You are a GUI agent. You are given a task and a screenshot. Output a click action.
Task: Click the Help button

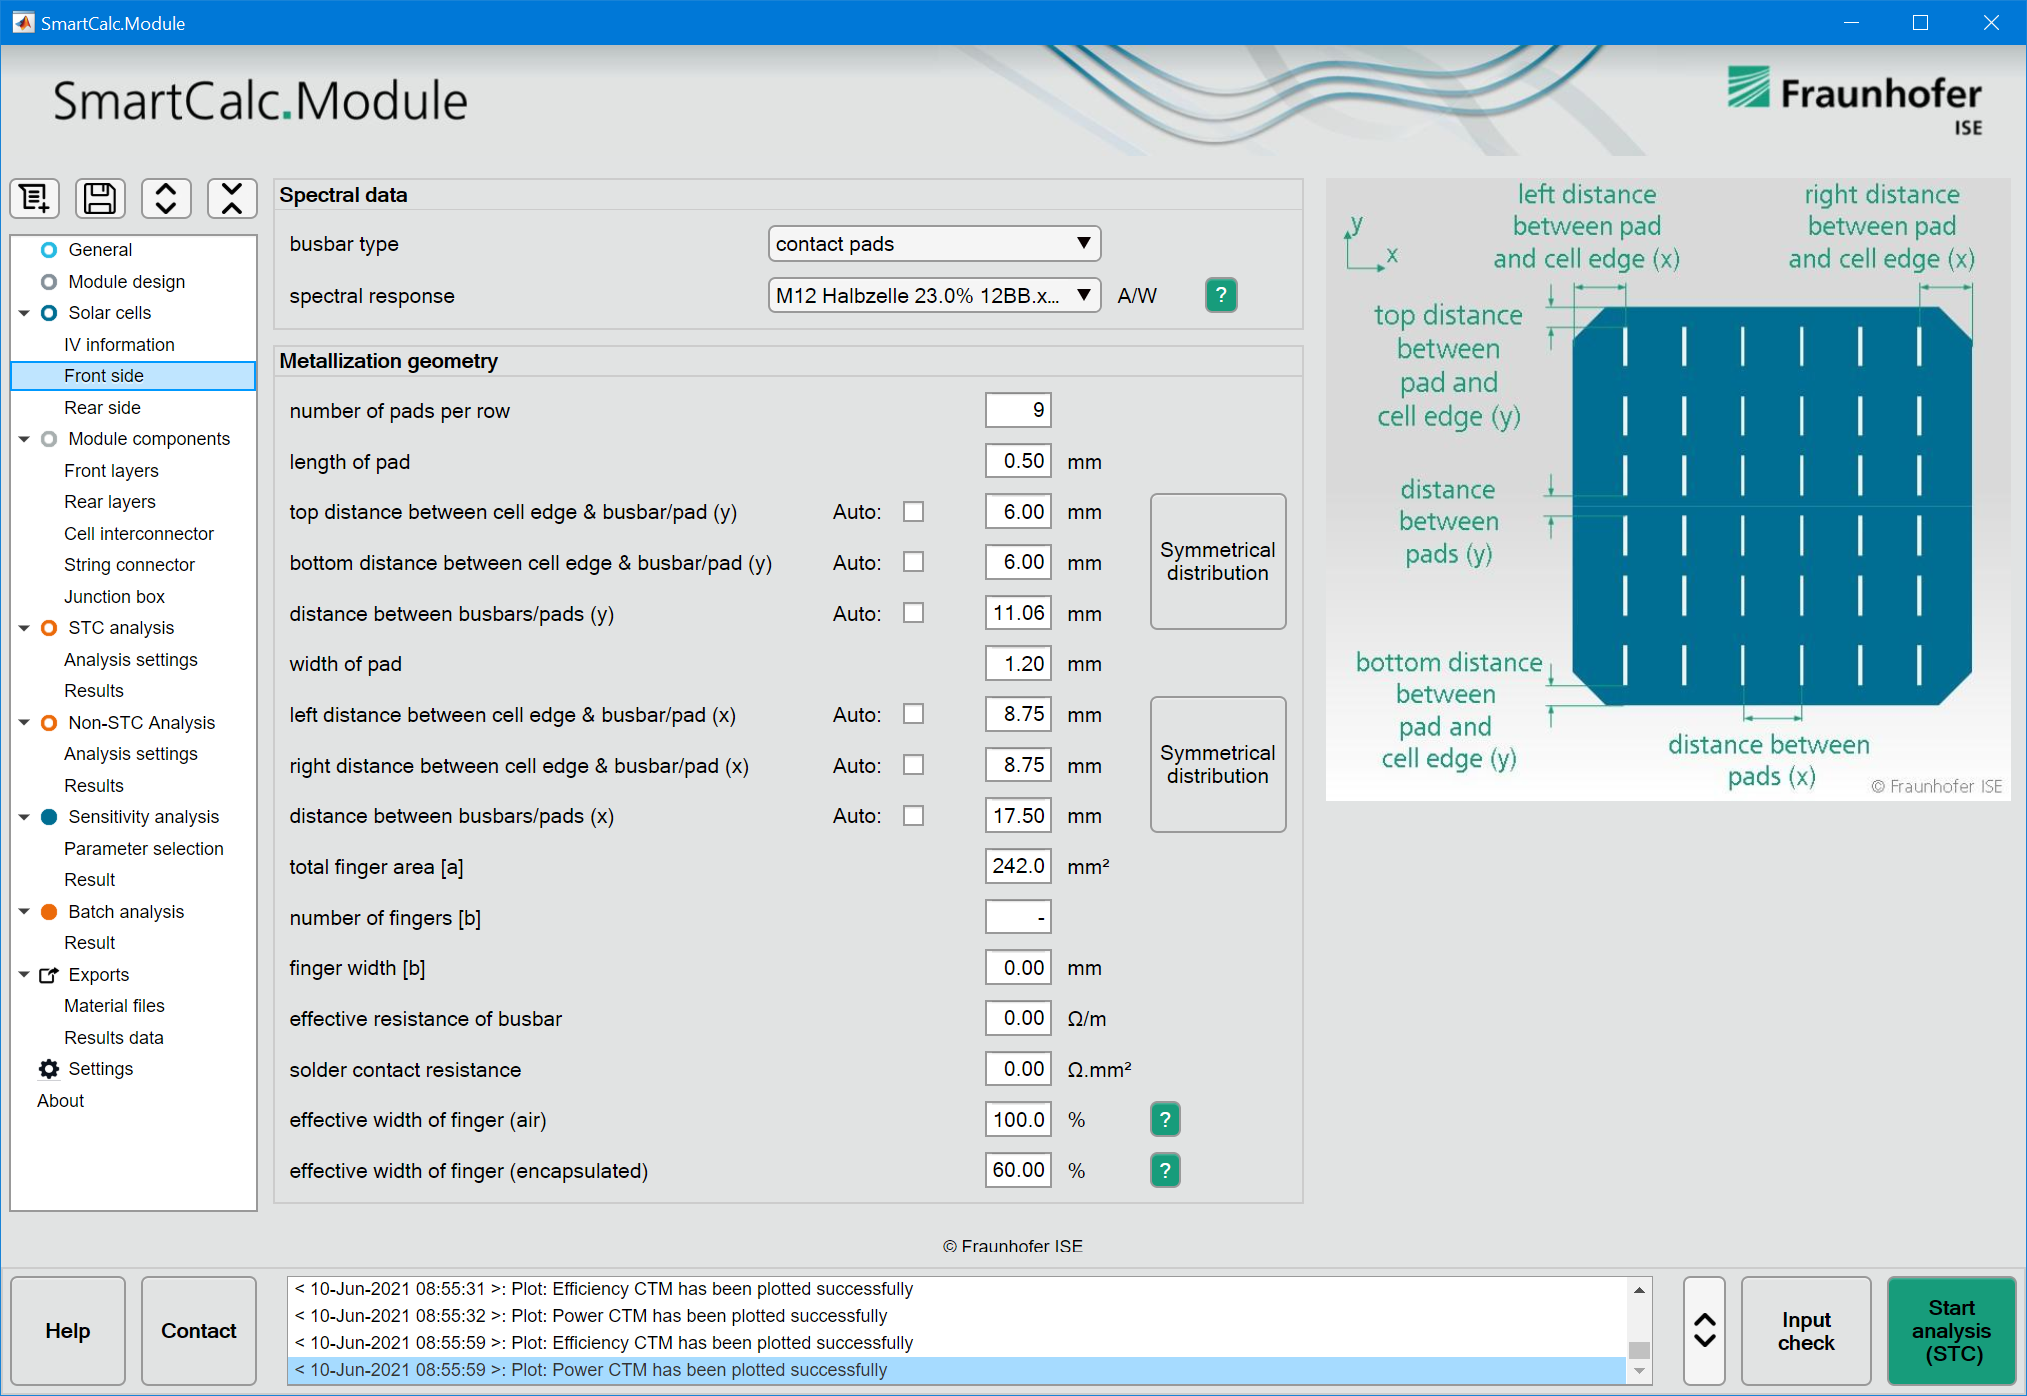tap(68, 1331)
